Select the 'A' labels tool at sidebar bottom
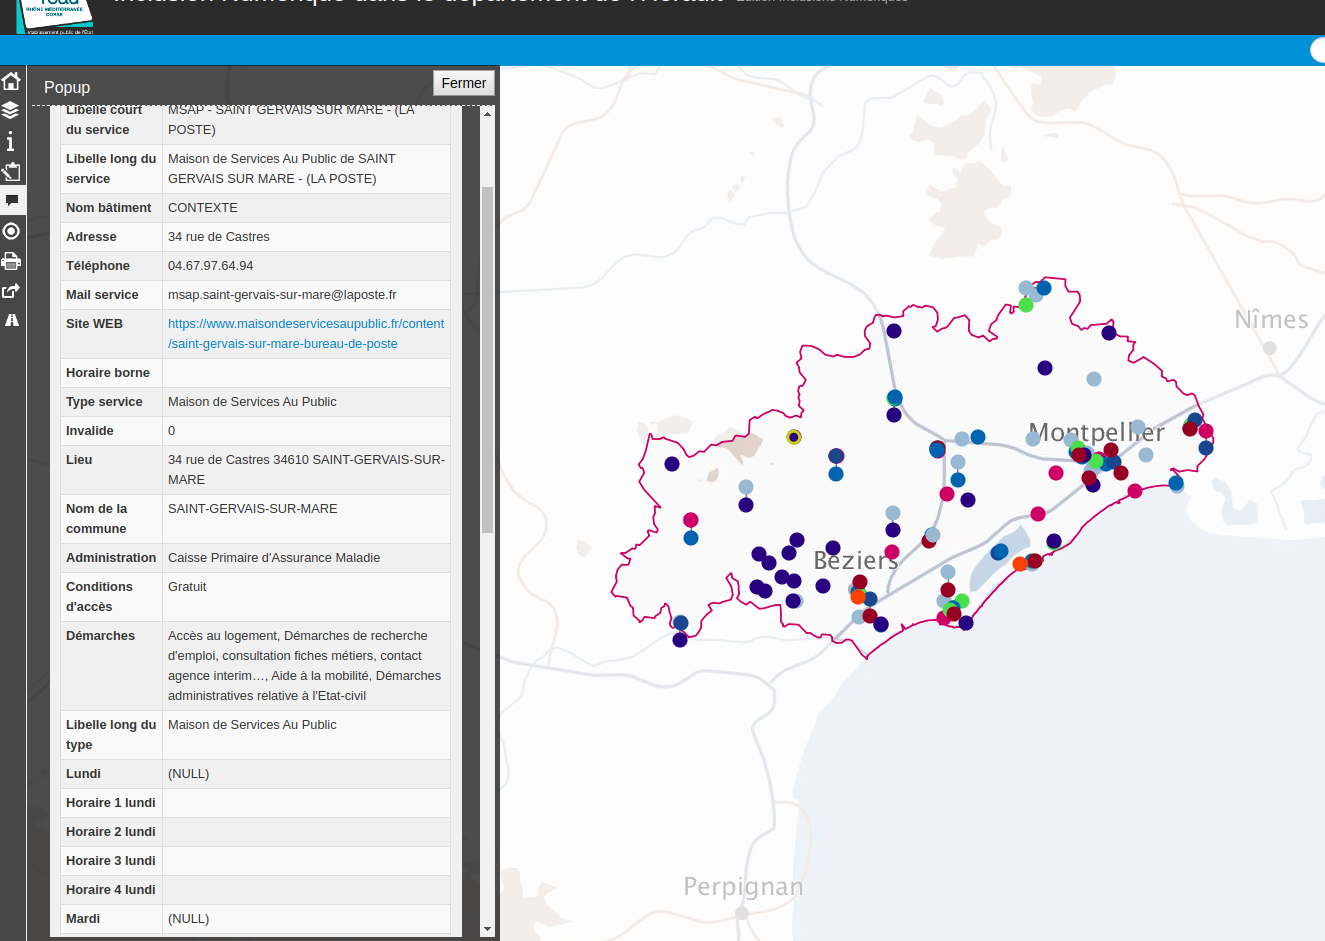The image size is (1325, 941). pos(11,320)
